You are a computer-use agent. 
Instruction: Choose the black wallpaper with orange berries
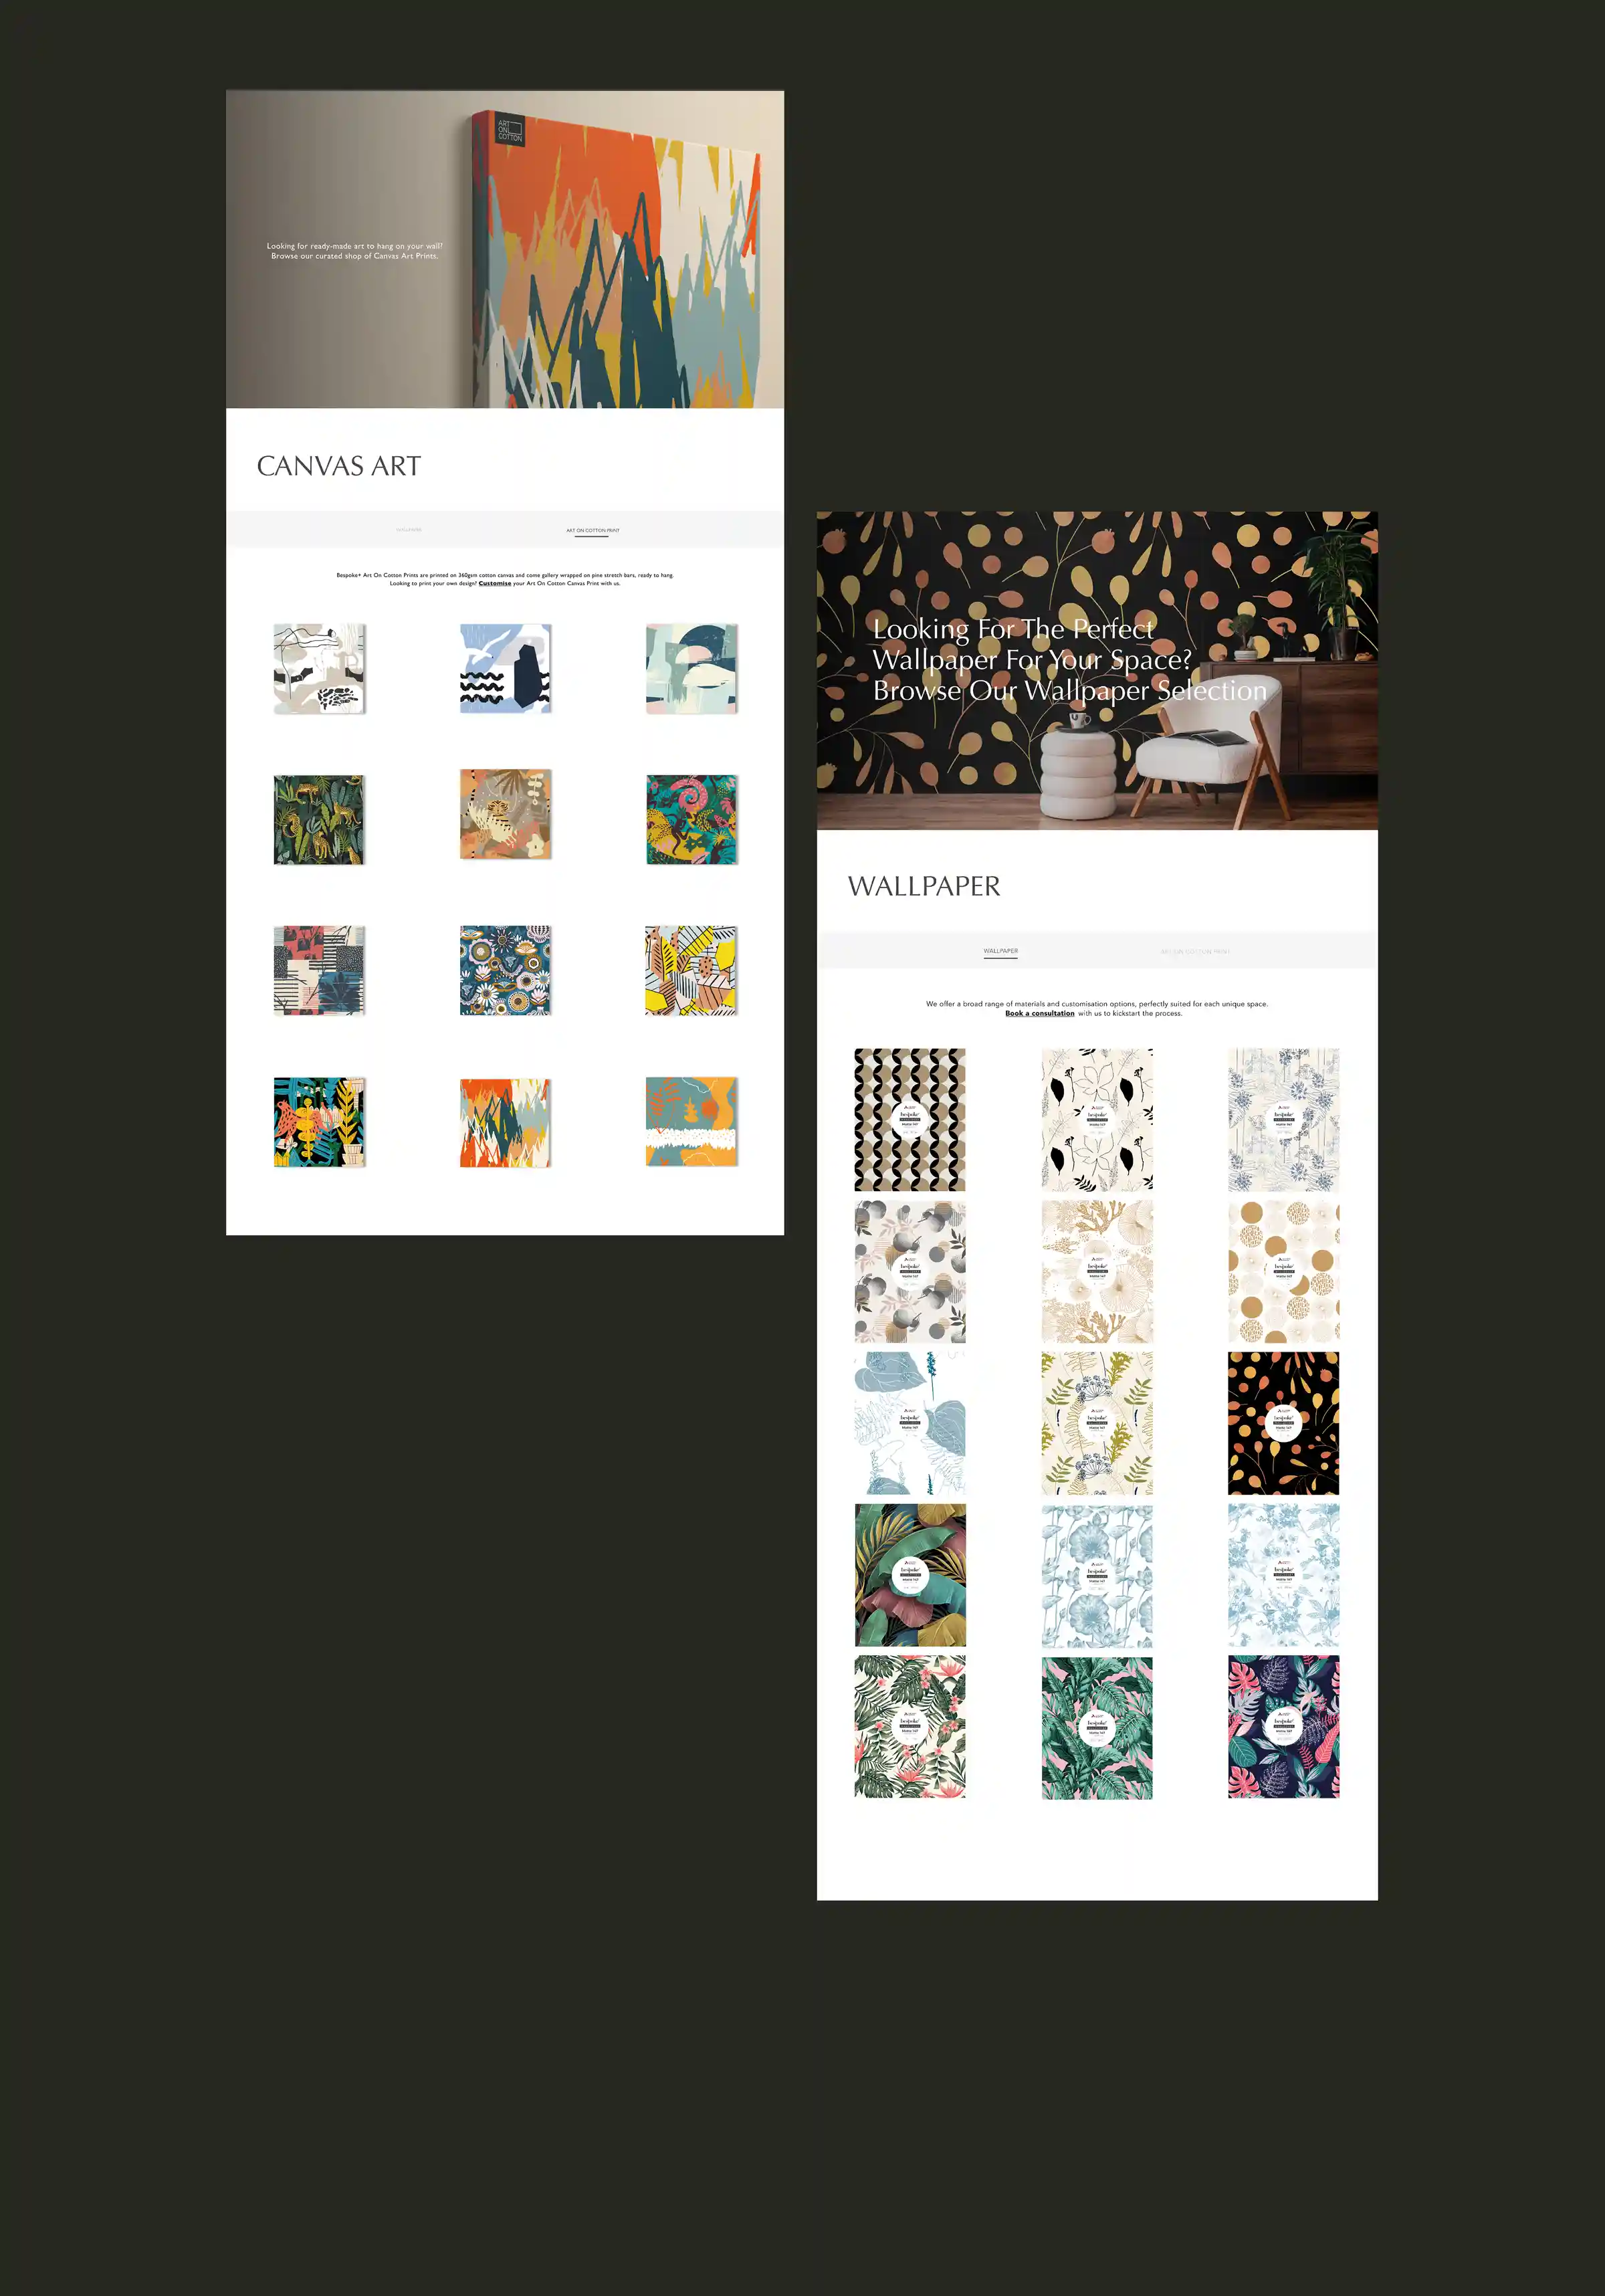[x=1283, y=1423]
